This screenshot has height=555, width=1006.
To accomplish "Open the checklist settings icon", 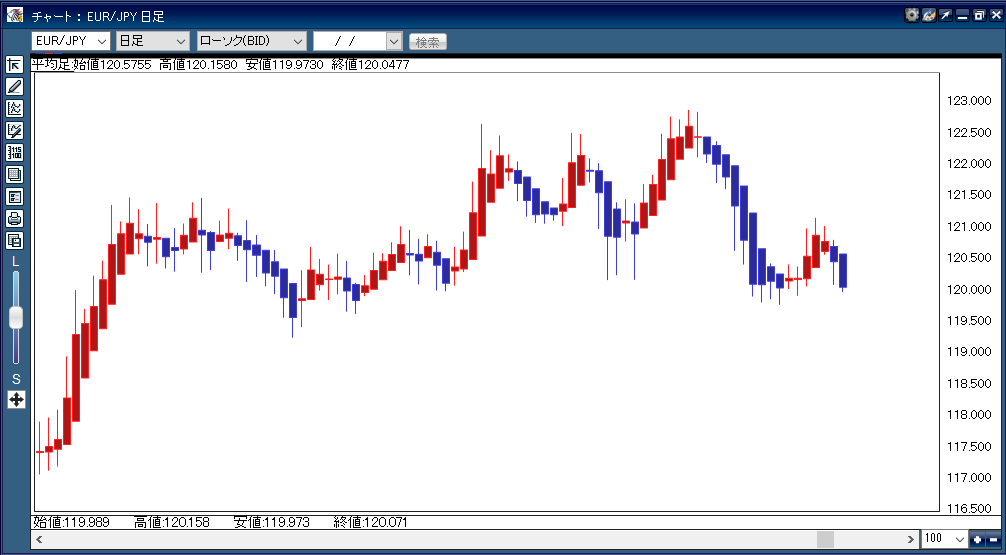I will (x=15, y=196).
